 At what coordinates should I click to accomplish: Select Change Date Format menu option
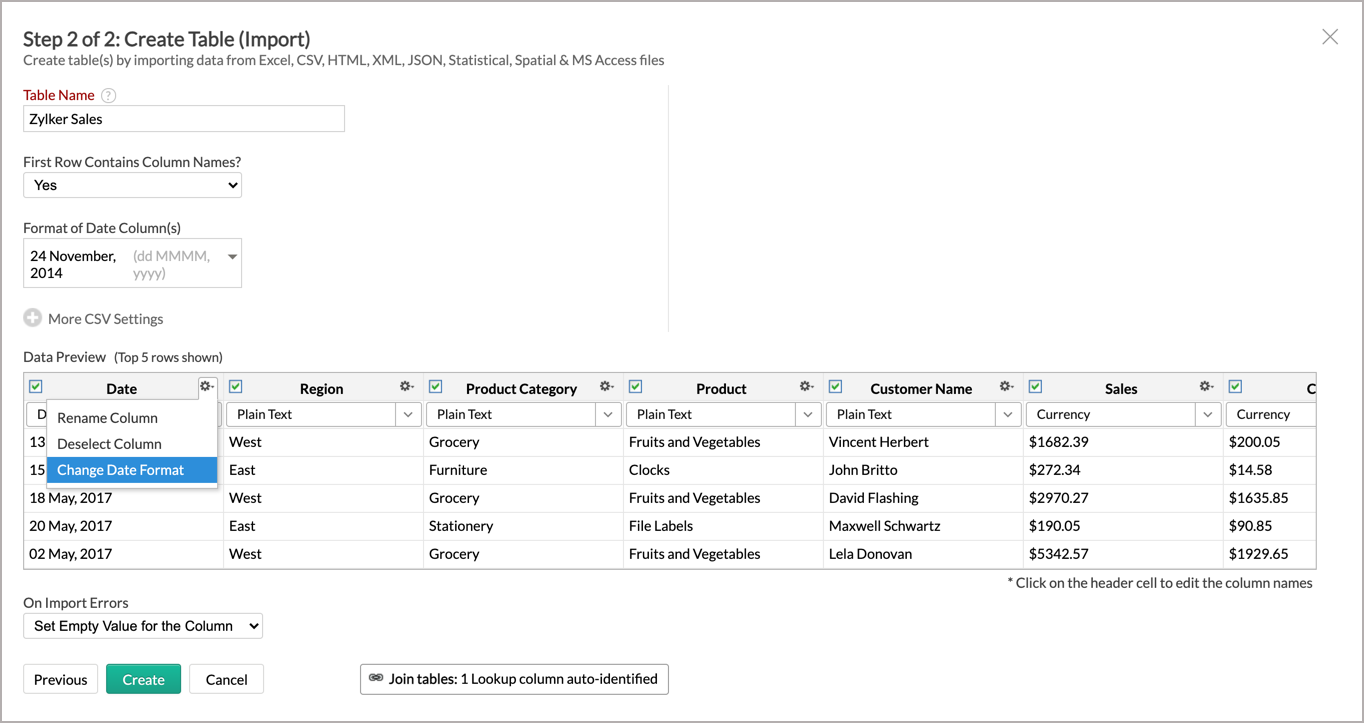(x=121, y=470)
